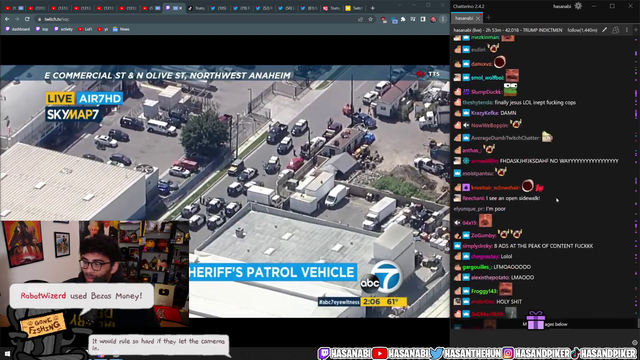Open the yt bookmark

point(103,29)
